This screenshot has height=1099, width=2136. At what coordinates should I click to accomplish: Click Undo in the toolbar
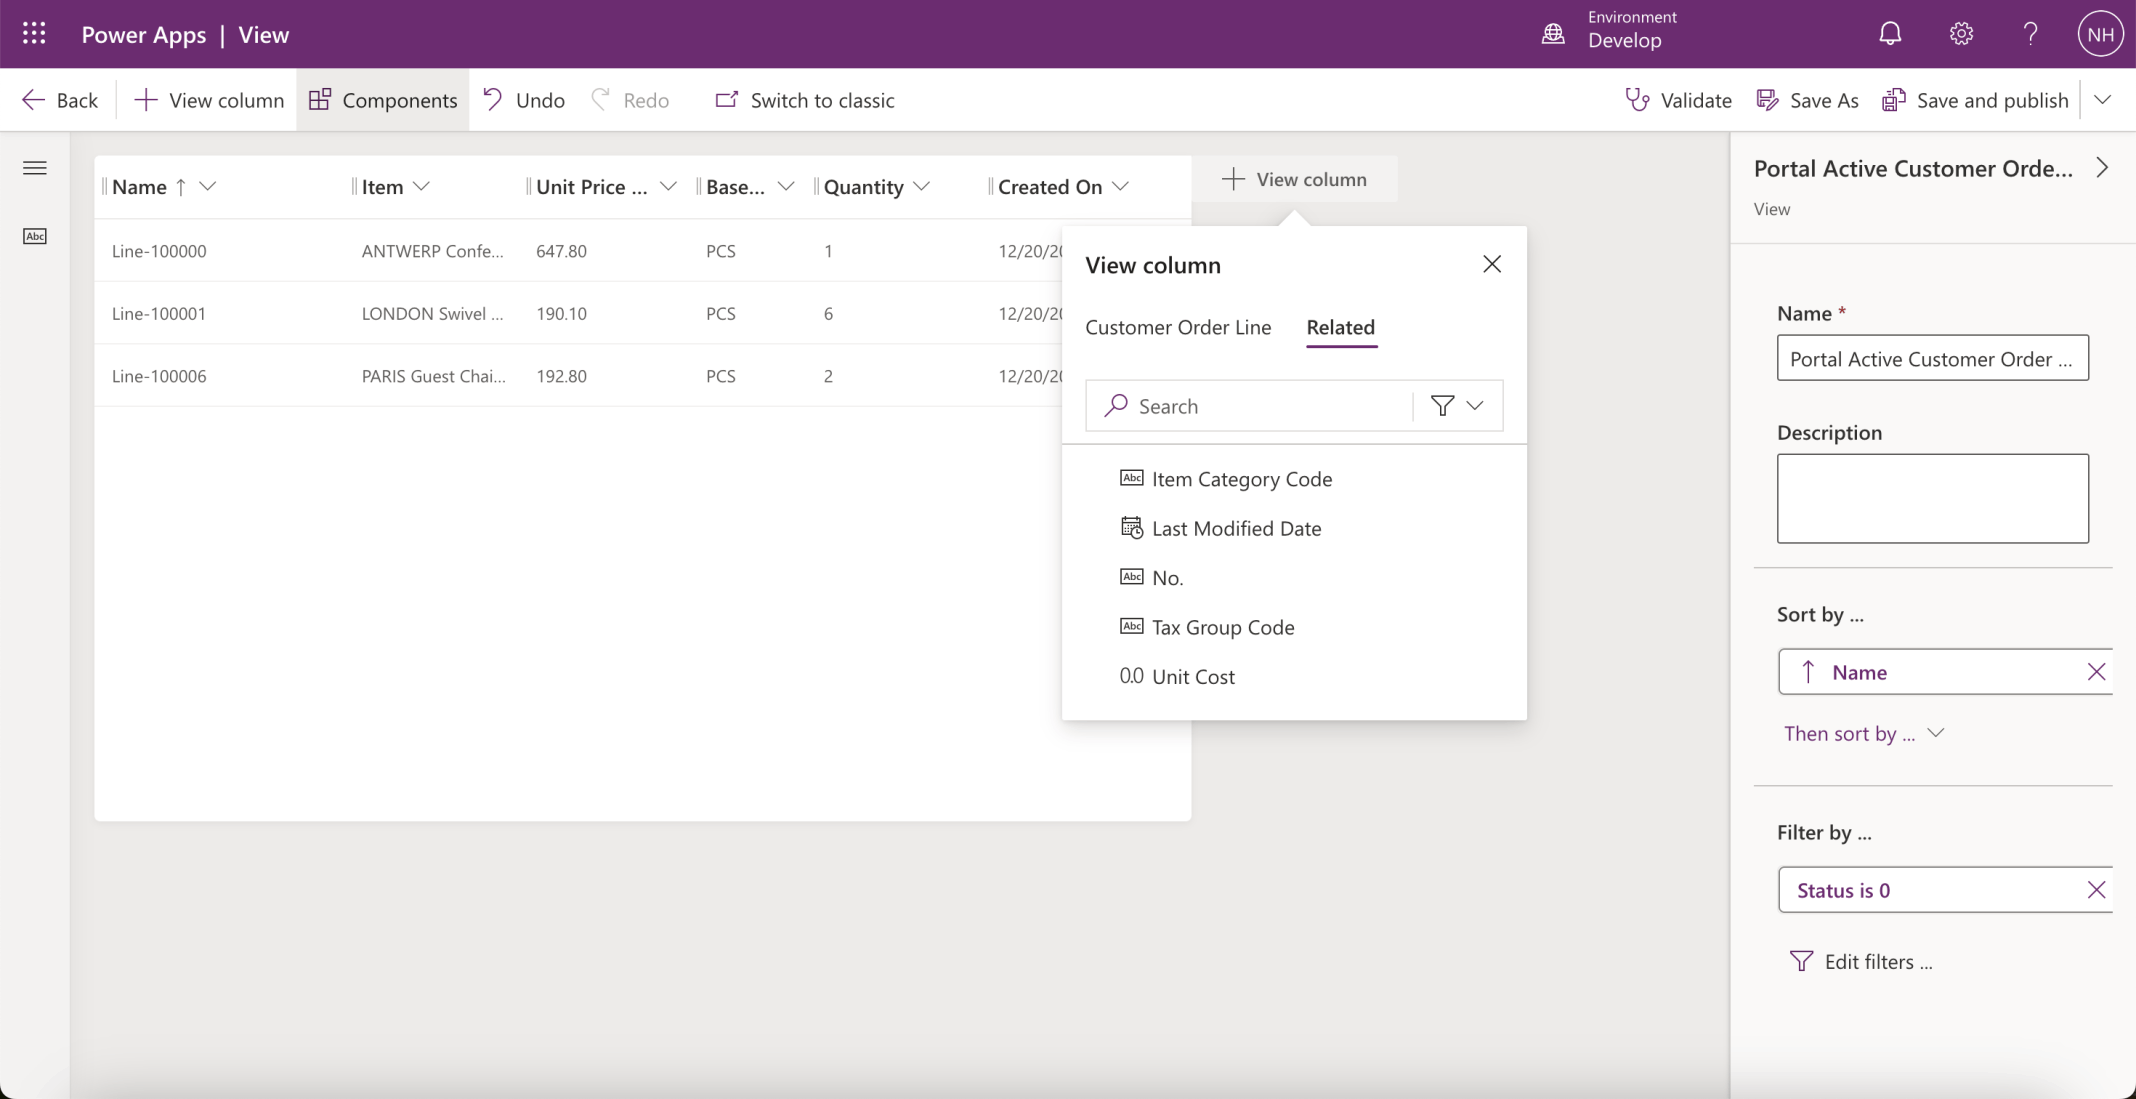(x=524, y=100)
